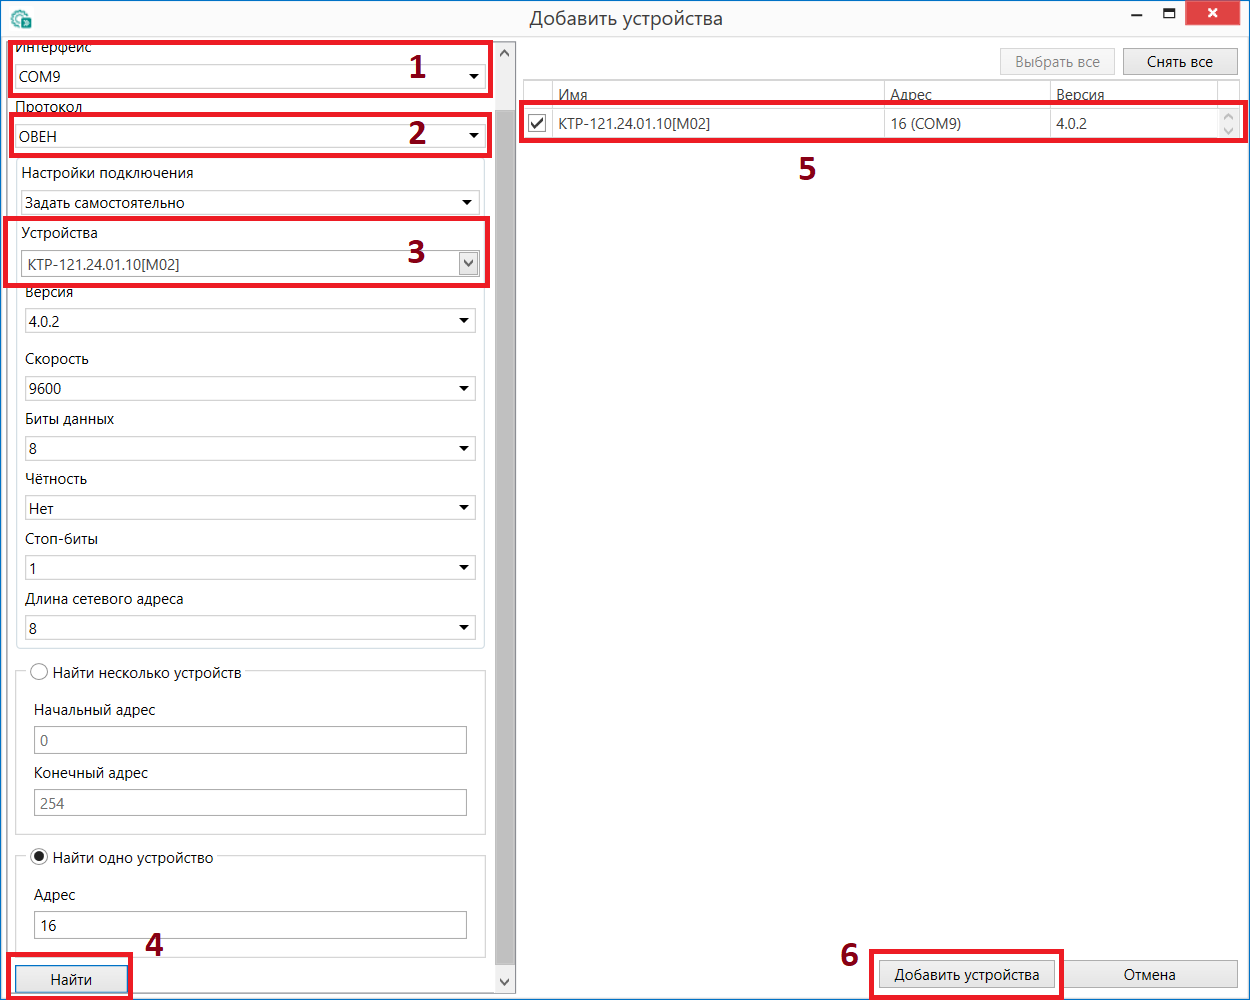Click the app icon in title bar

tap(21, 18)
